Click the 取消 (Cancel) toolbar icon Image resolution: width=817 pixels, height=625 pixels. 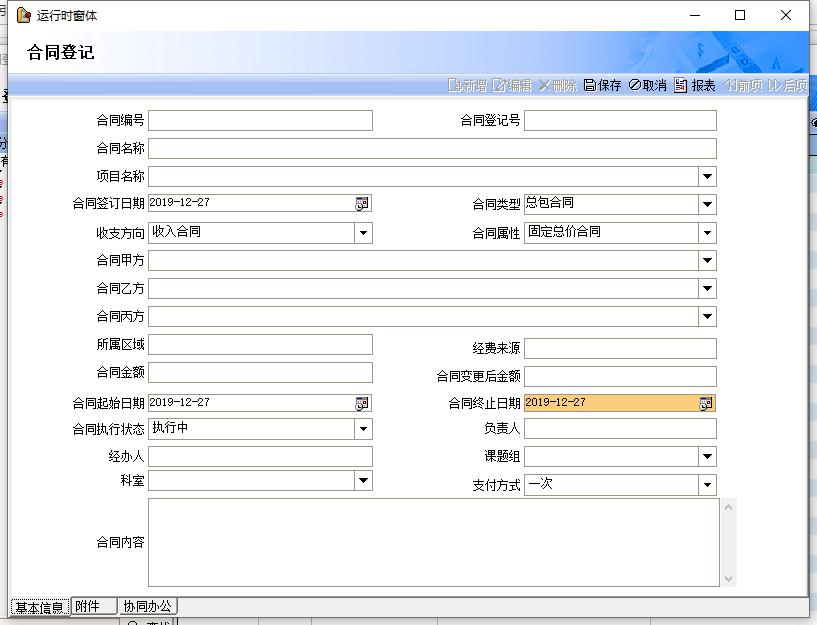(648, 86)
